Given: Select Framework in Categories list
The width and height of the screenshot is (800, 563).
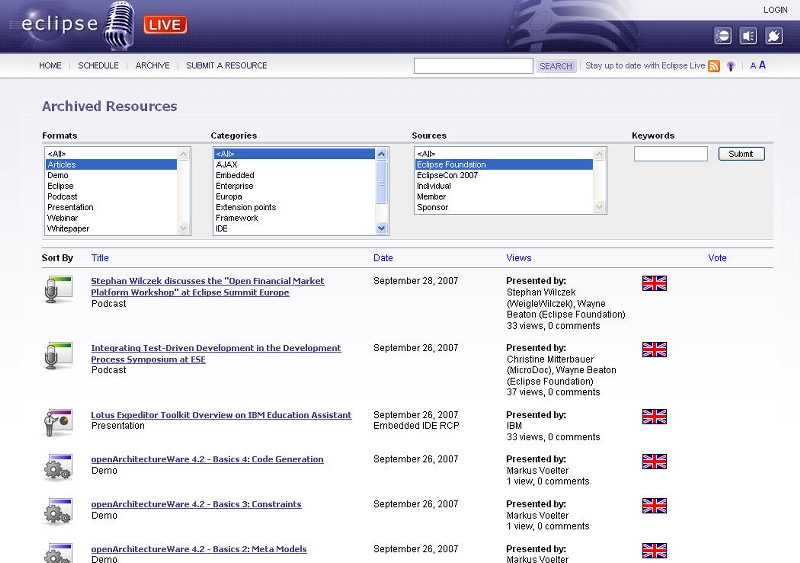Looking at the screenshot, I should [294, 218].
